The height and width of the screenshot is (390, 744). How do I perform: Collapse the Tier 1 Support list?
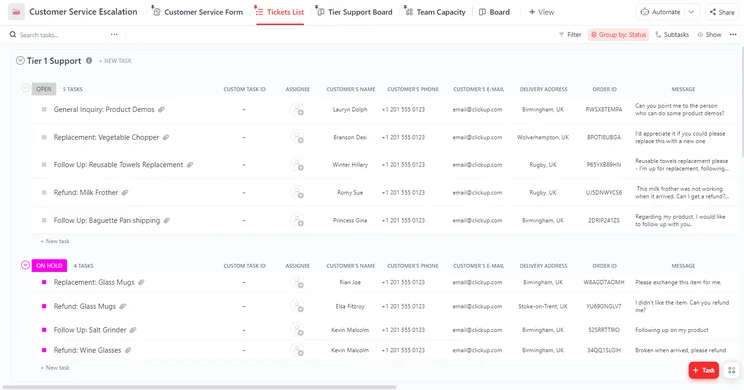tap(20, 61)
